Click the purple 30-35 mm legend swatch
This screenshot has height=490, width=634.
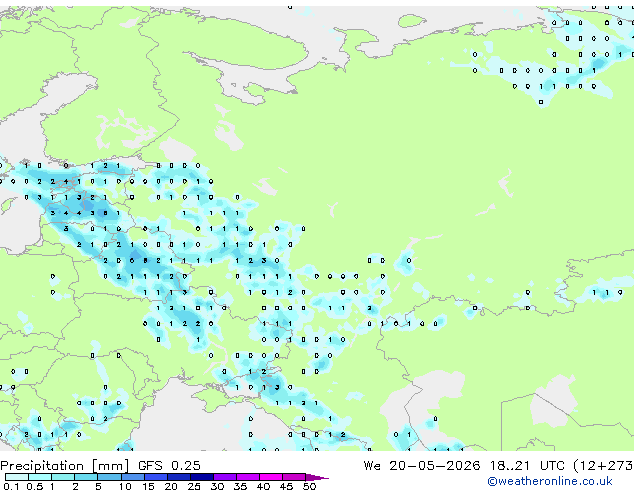[x=225, y=477]
